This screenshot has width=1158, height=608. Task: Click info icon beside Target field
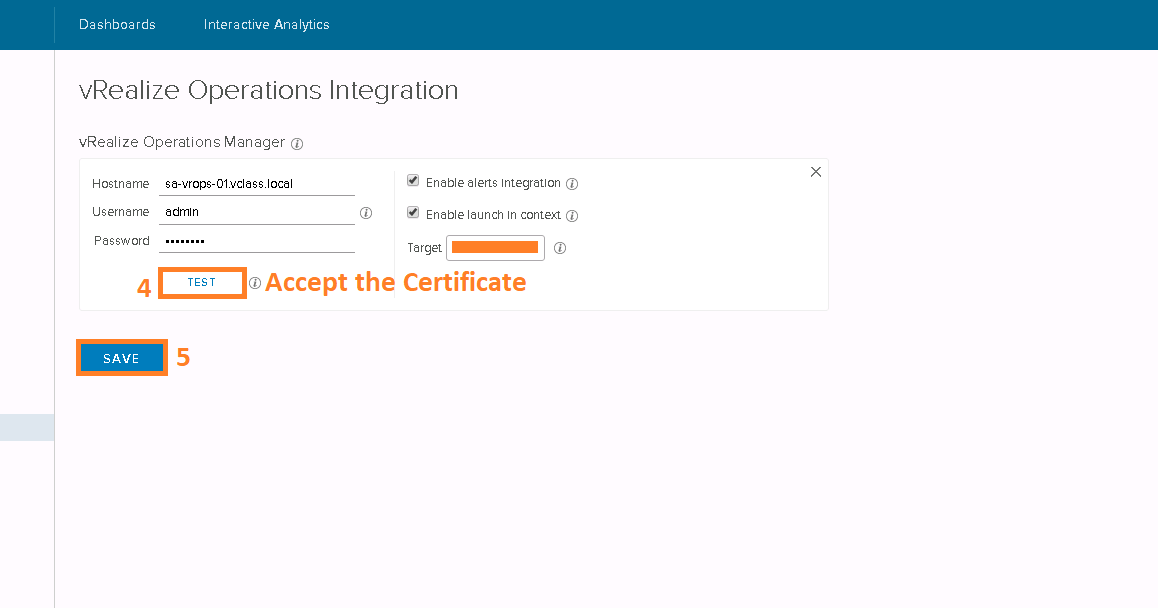(560, 248)
